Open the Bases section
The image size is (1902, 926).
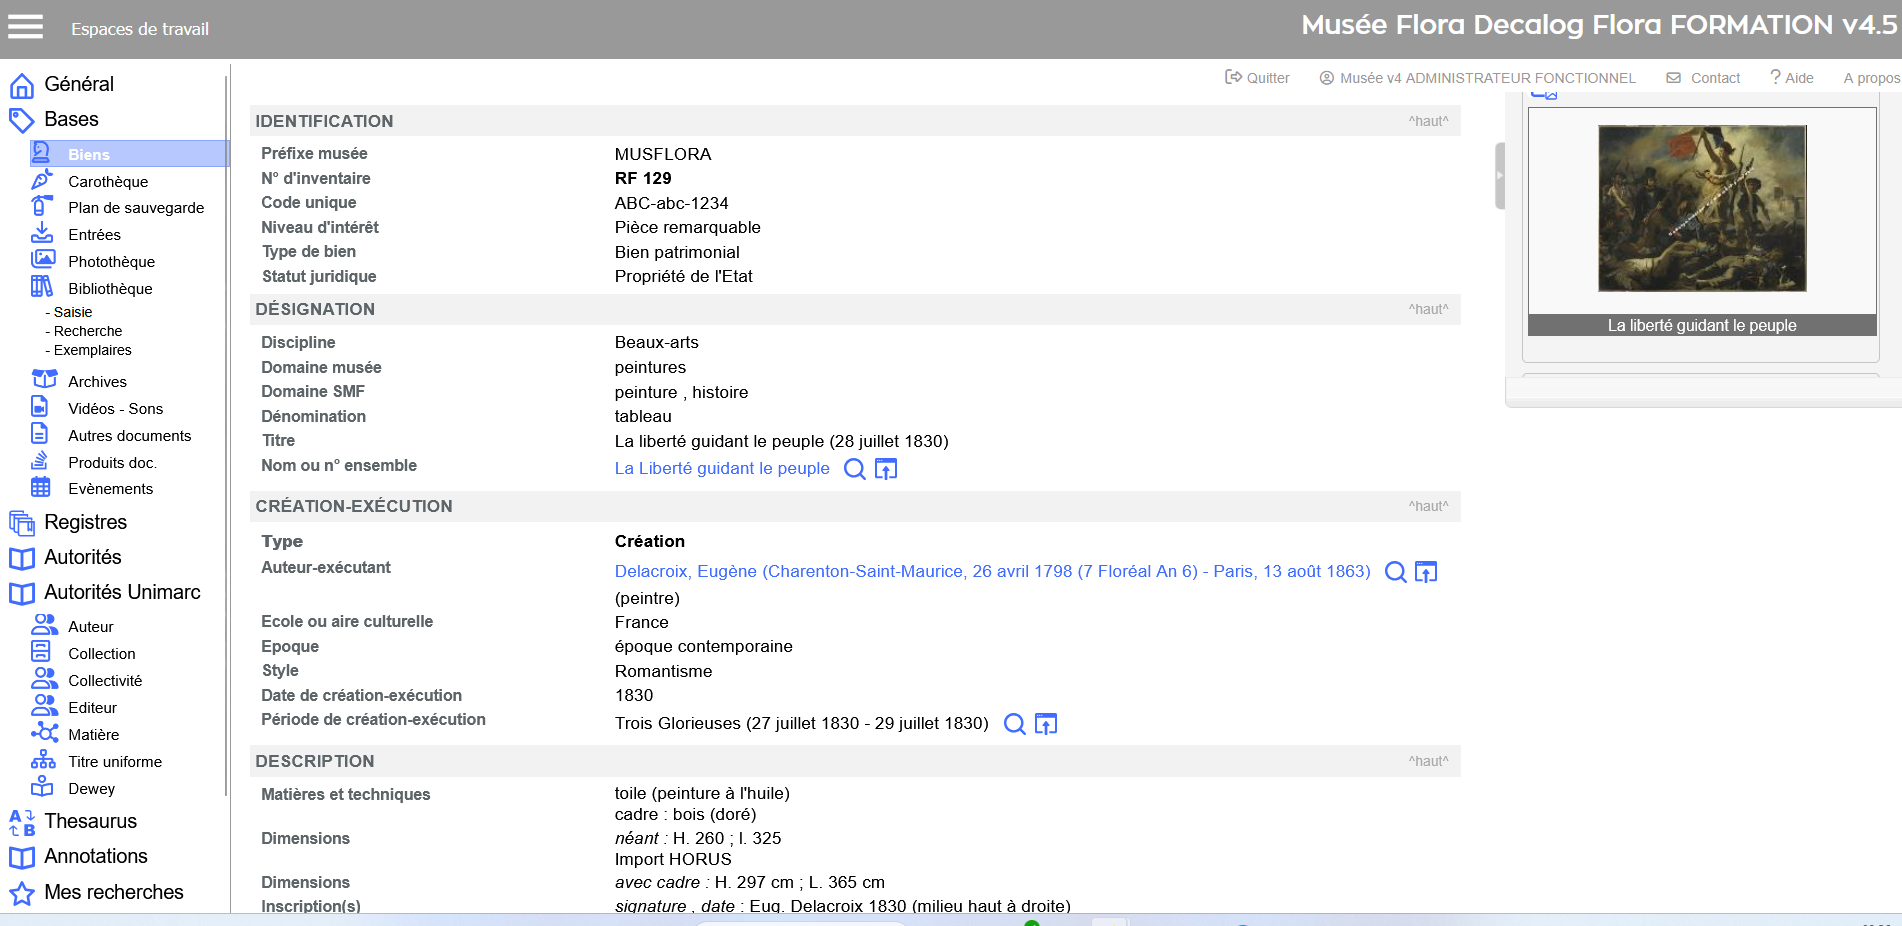click(x=71, y=119)
